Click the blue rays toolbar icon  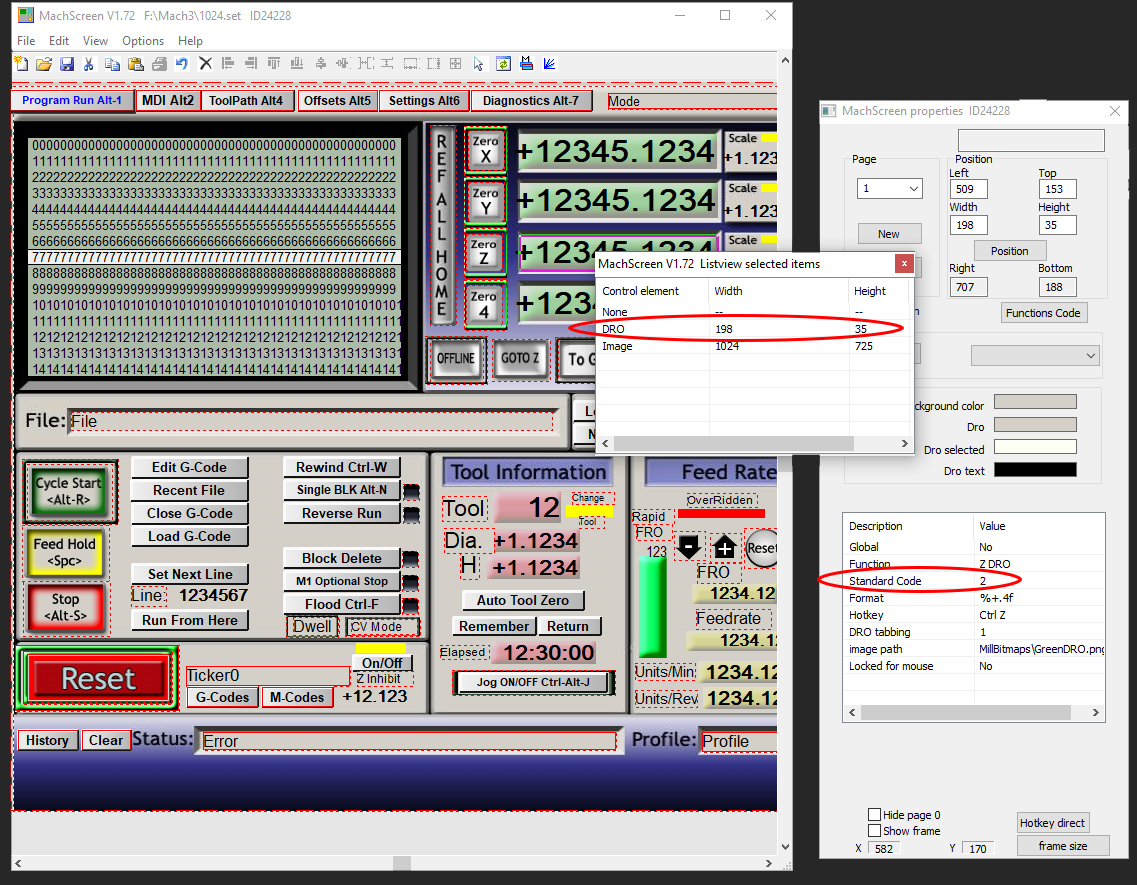click(550, 64)
